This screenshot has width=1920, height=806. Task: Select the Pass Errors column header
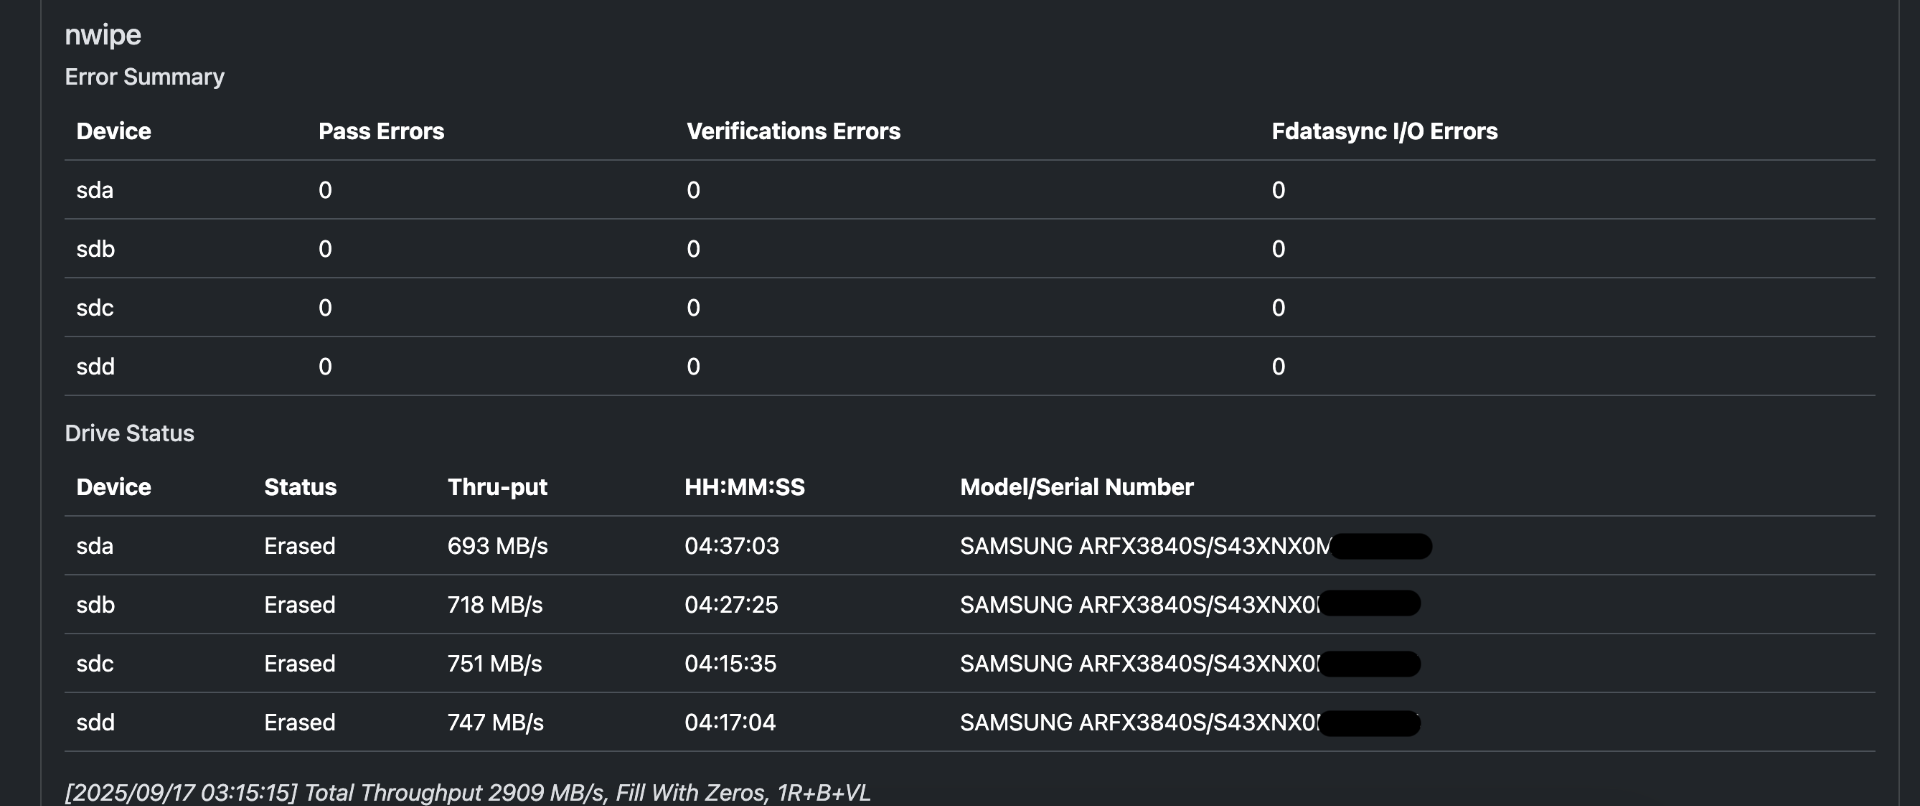click(381, 131)
